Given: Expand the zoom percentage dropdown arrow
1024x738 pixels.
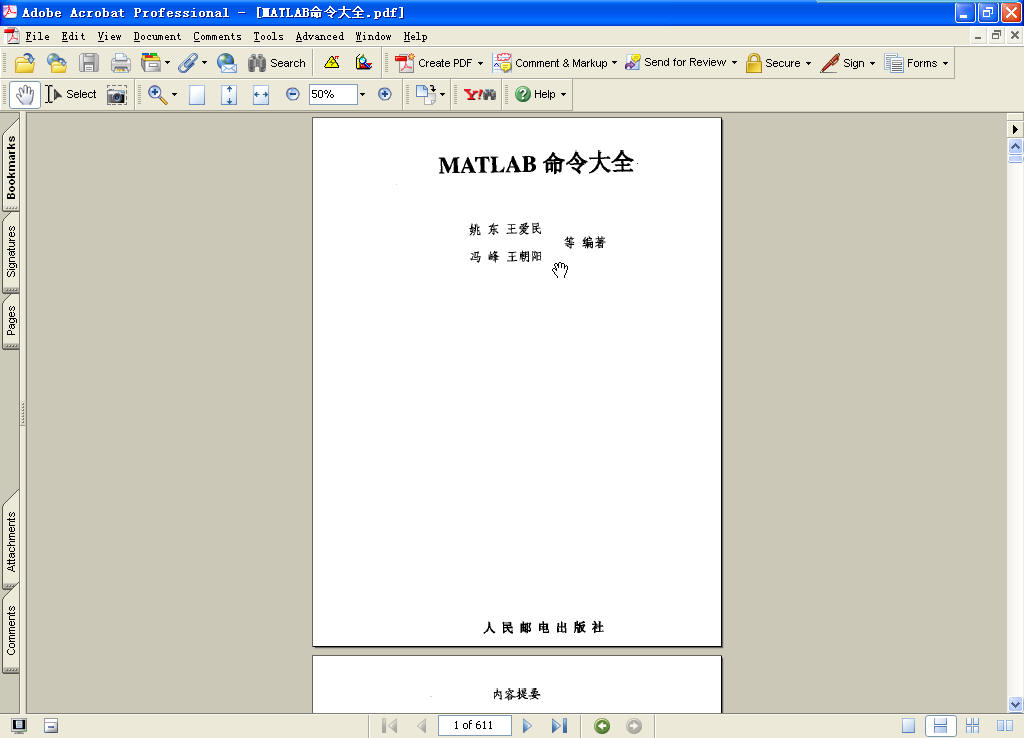Looking at the screenshot, I should (x=362, y=95).
